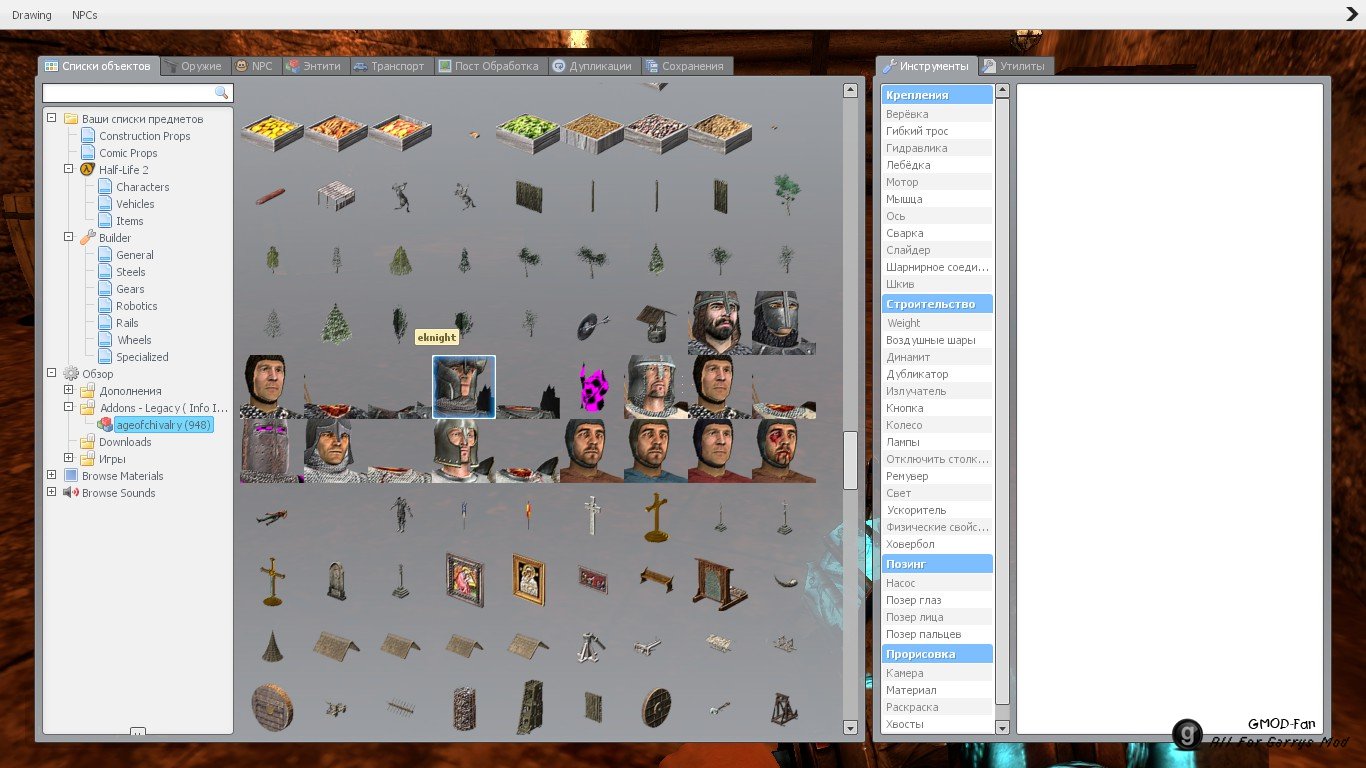Select the Лебёдка tool
1366x768 pixels.
(x=937, y=165)
